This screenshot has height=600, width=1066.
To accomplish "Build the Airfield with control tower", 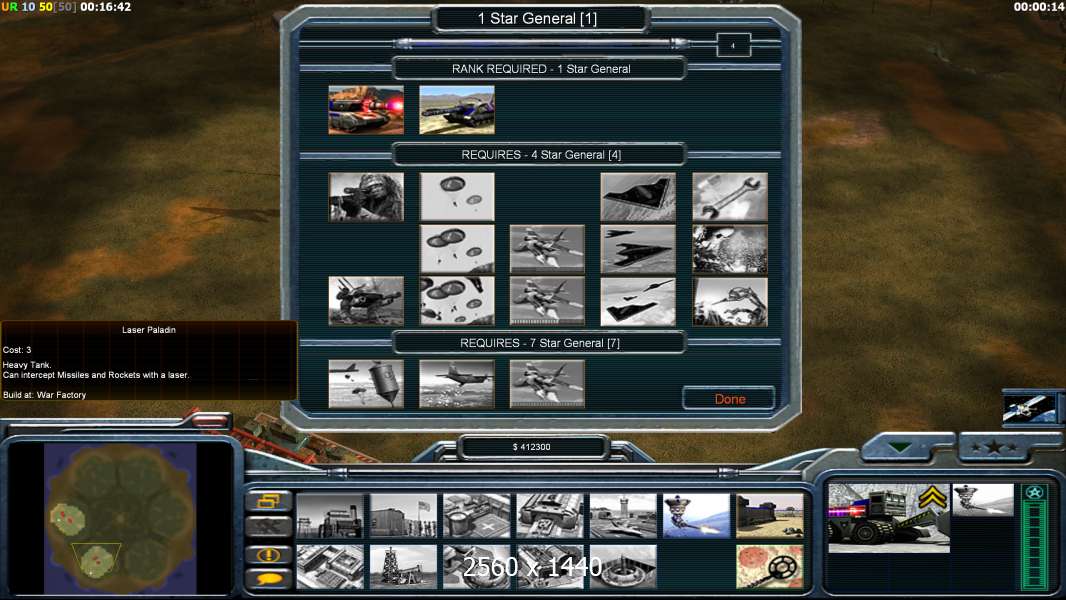I will pyautogui.click(x=623, y=516).
